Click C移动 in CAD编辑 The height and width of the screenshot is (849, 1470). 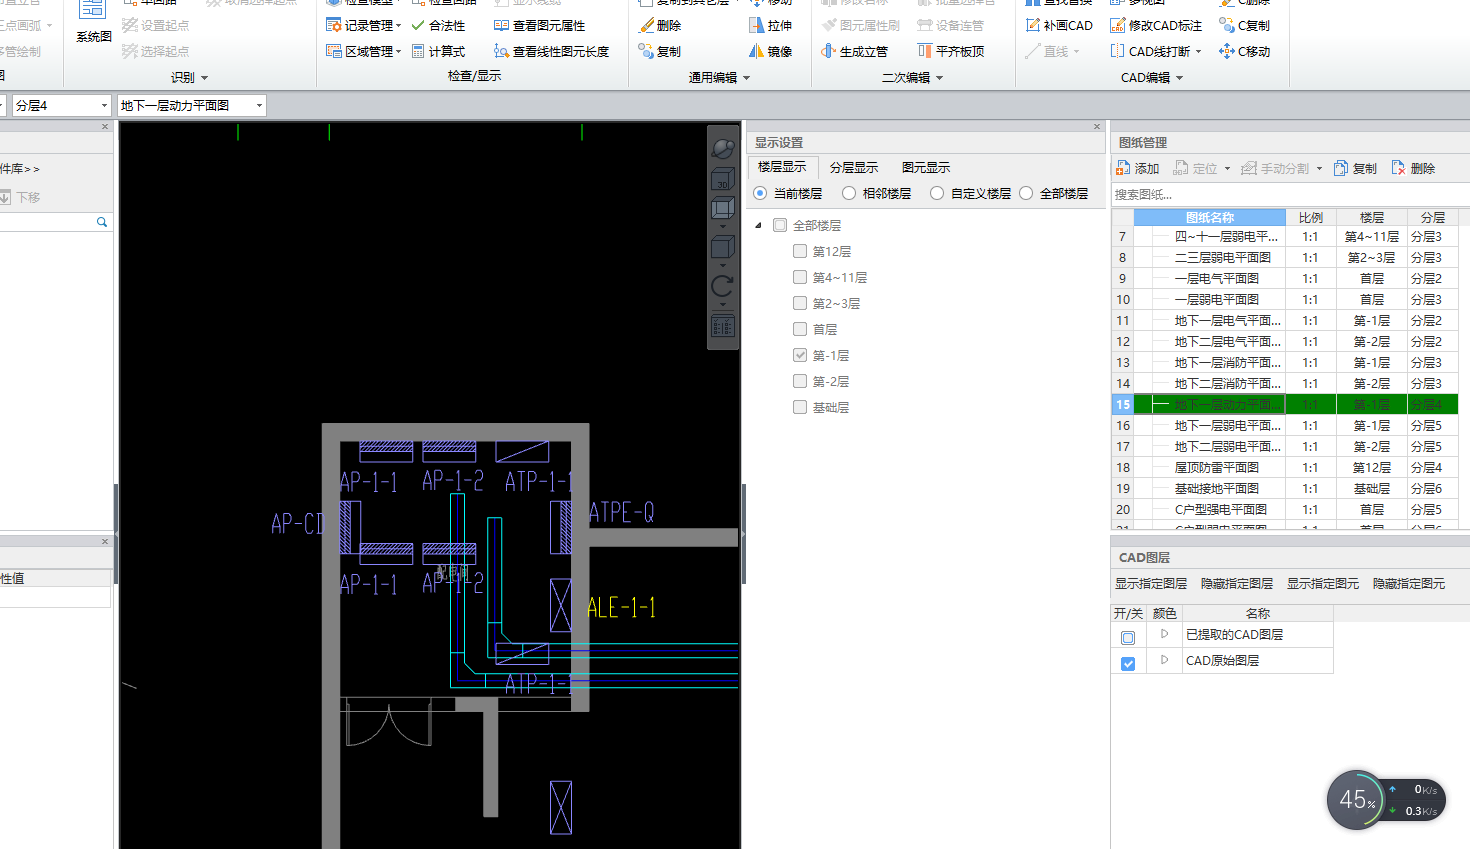[x=1245, y=51]
